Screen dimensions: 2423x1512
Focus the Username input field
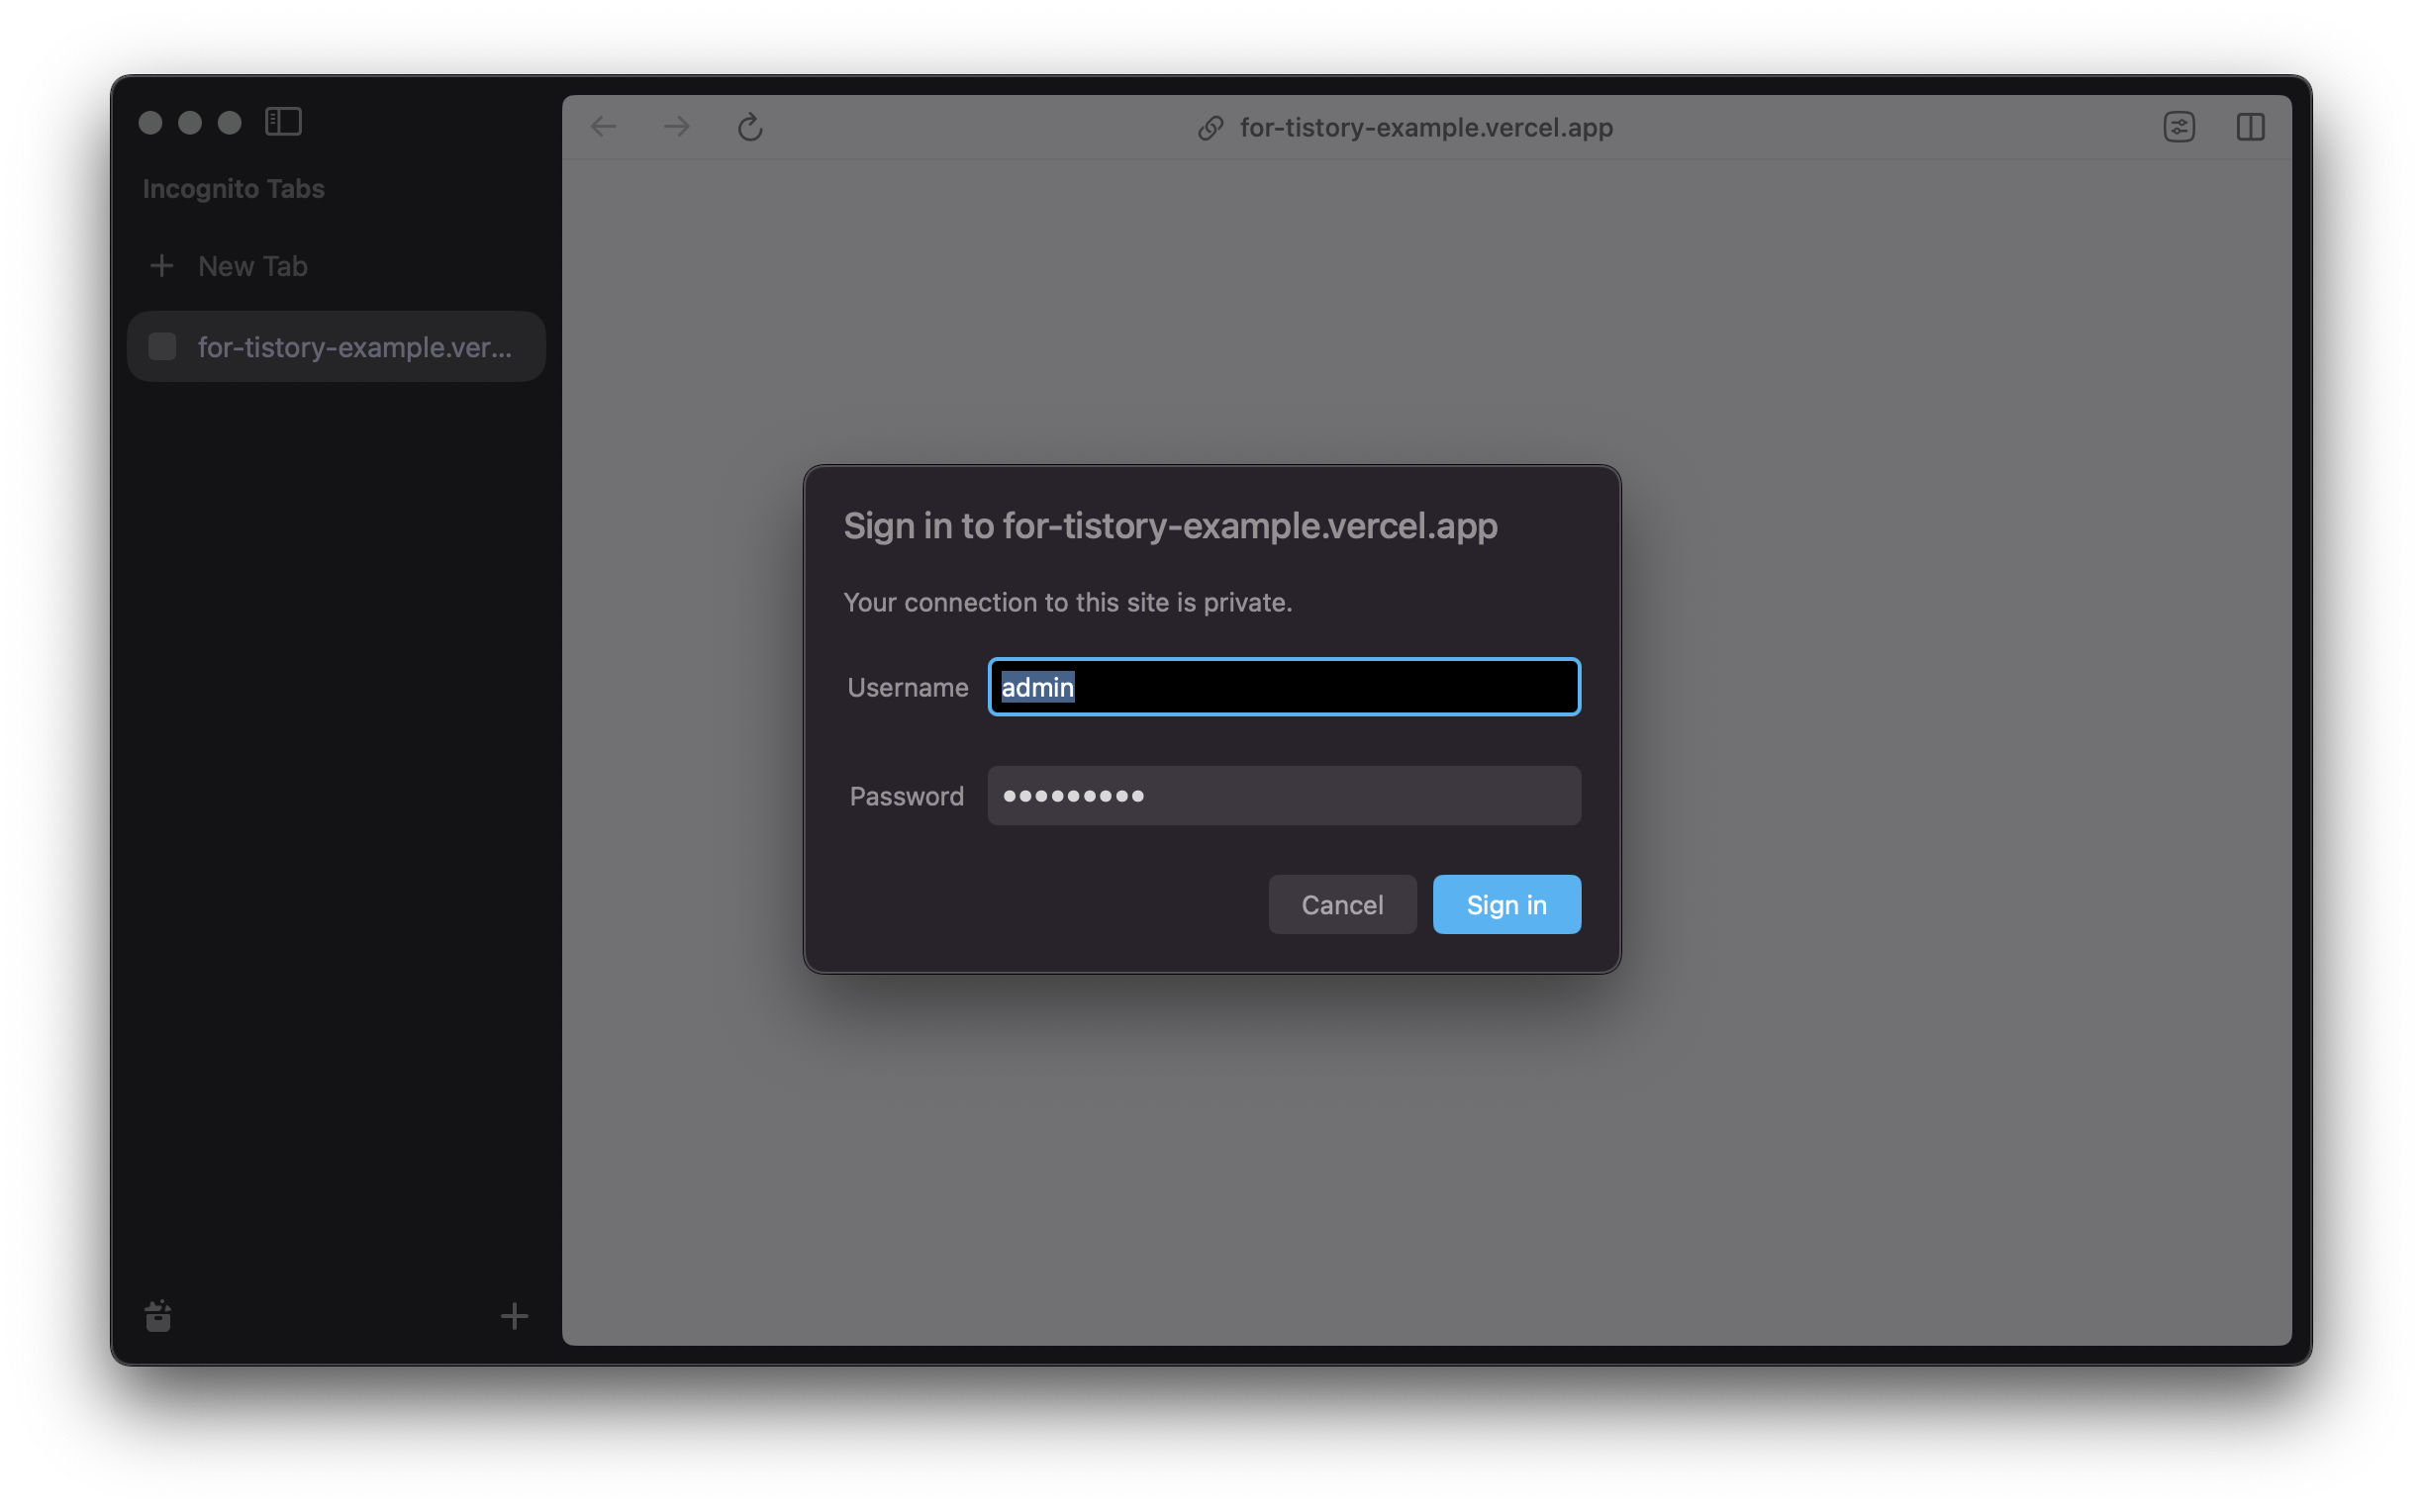pyautogui.click(x=1284, y=687)
